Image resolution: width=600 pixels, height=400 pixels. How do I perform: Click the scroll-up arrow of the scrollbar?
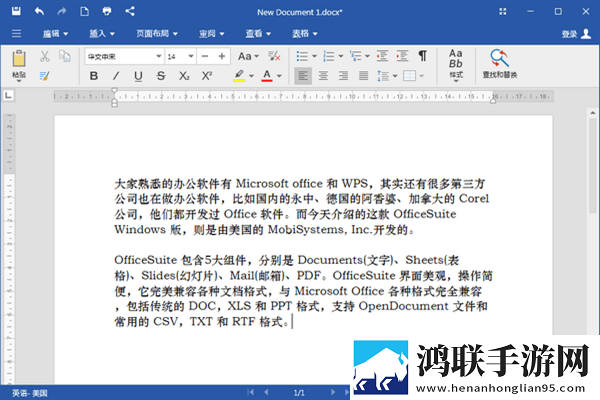[x=592, y=113]
